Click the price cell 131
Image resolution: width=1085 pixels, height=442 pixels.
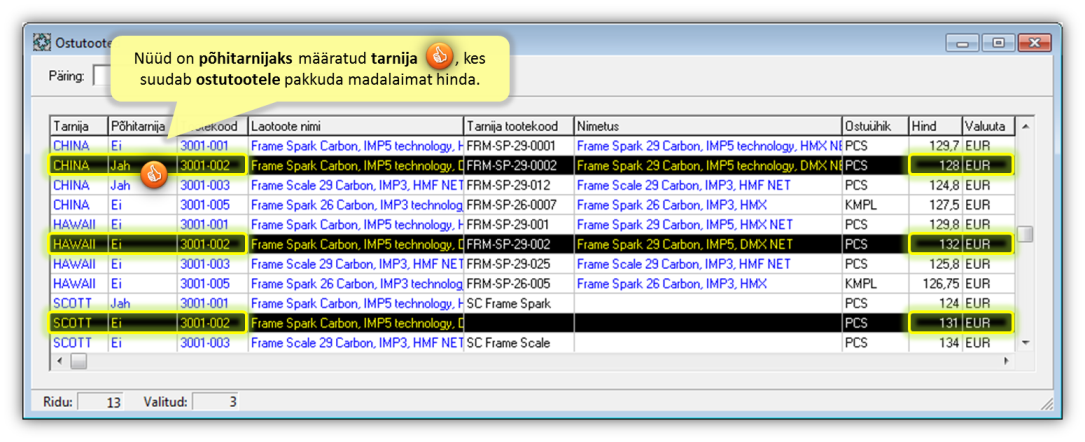pos(935,323)
